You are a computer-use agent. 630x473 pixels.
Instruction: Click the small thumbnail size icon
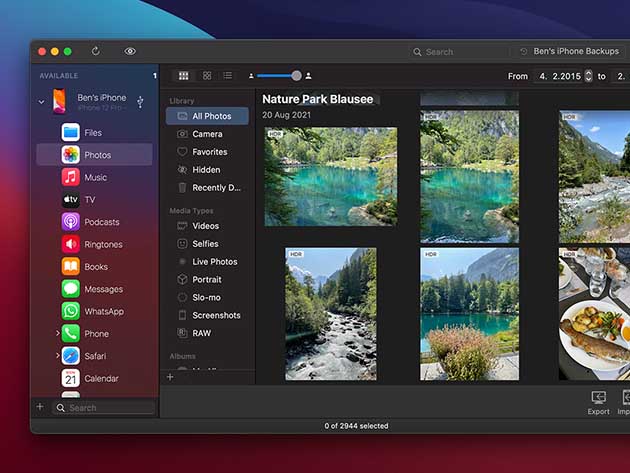pos(251,76)
